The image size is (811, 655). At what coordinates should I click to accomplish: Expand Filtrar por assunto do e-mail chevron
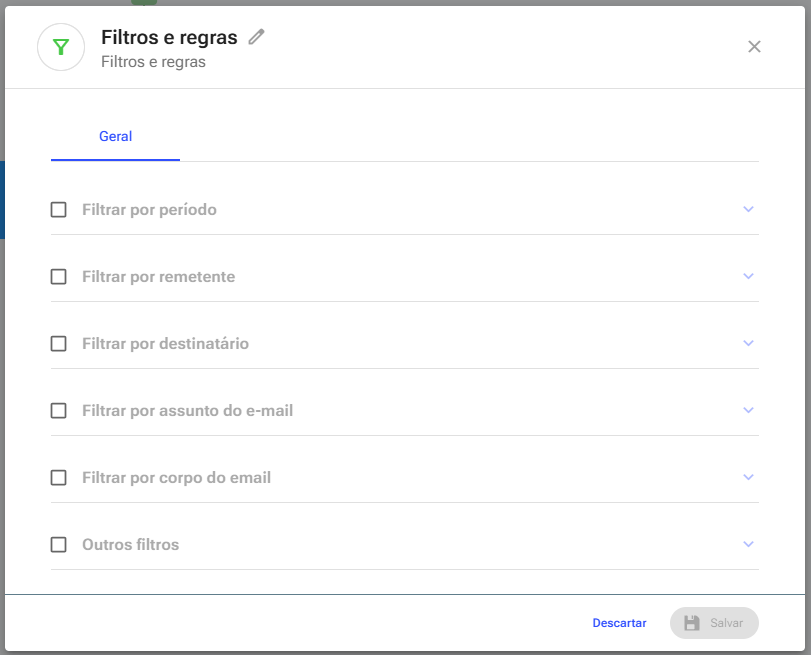click(x=748, y=410)
